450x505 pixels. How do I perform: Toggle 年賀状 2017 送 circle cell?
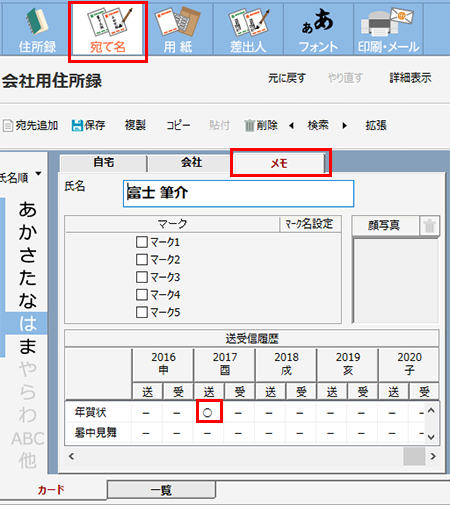(x=207, y=413)
